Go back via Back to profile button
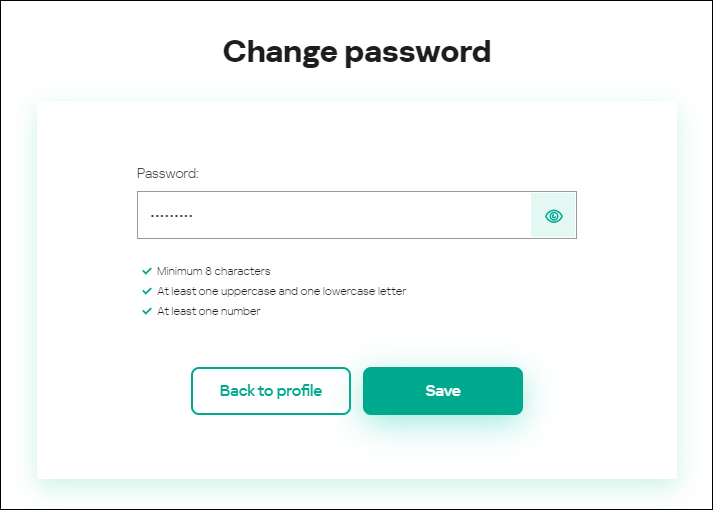Image resolution: width=713 pixels, height=510 pixels. 271,391
